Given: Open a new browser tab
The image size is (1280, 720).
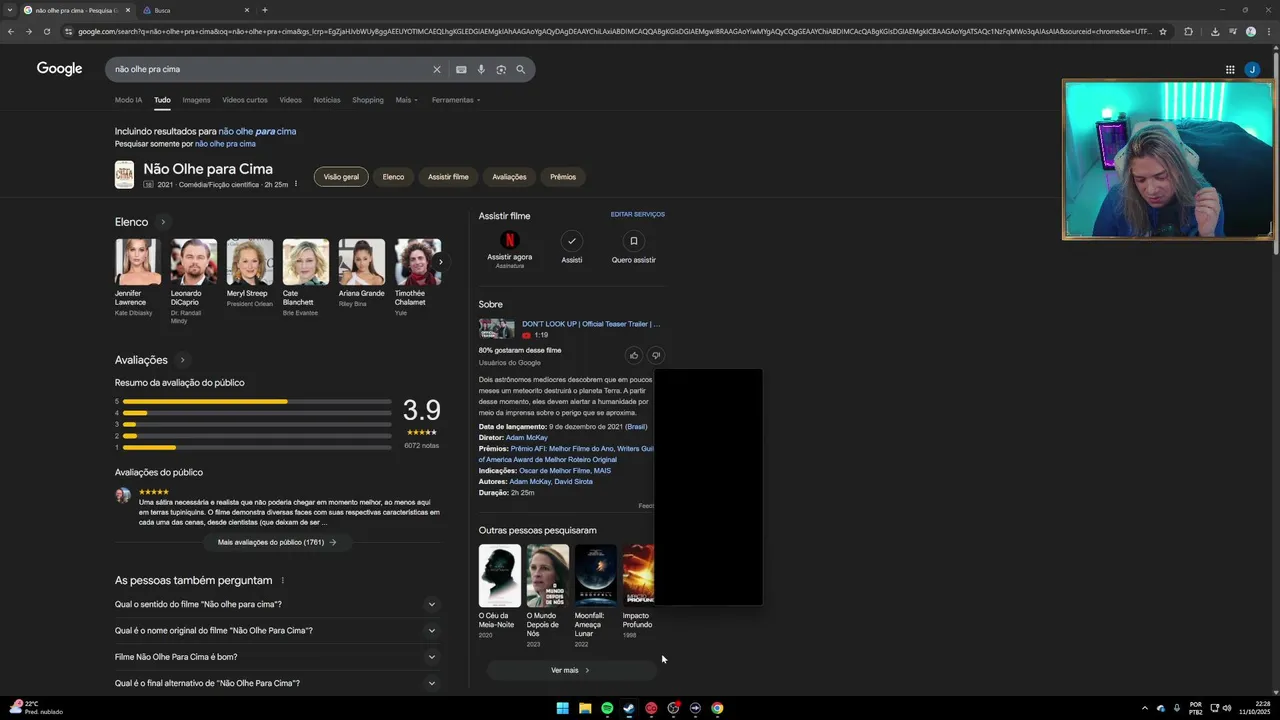Looking at the screenshot, I should click(264, 10).
